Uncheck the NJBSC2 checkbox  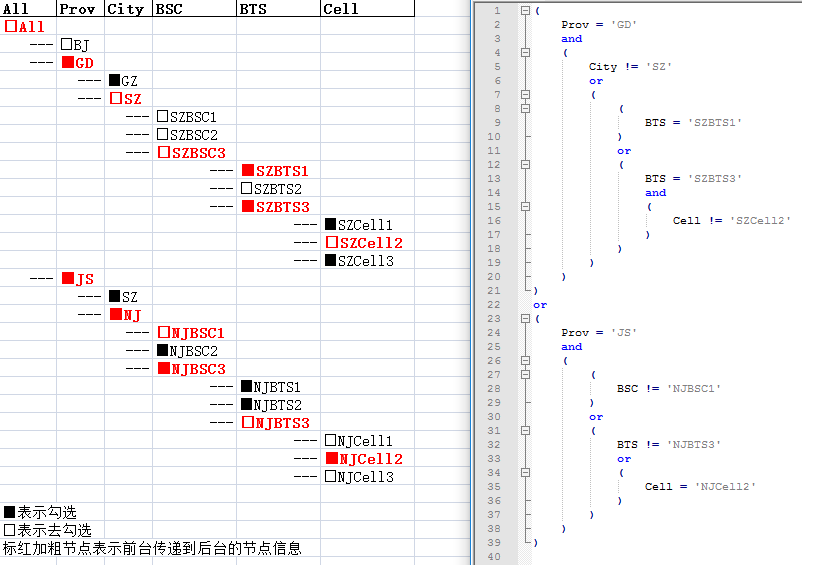(162, 350)
